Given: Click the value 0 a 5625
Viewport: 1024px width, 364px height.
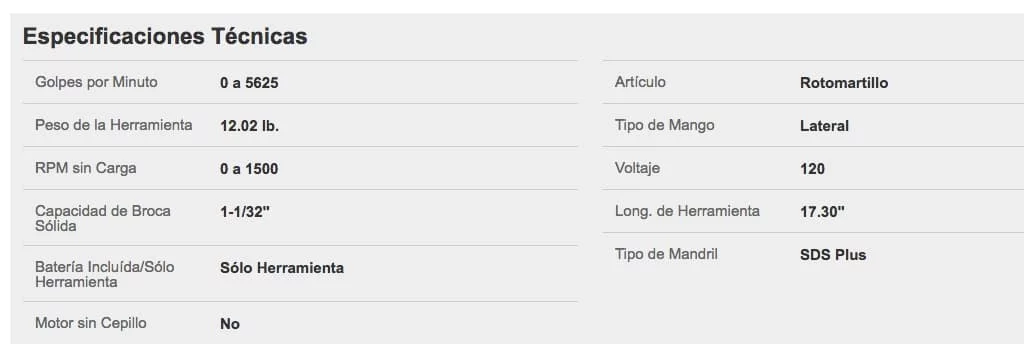Looking at the screenshot, I should click(249, 84).
